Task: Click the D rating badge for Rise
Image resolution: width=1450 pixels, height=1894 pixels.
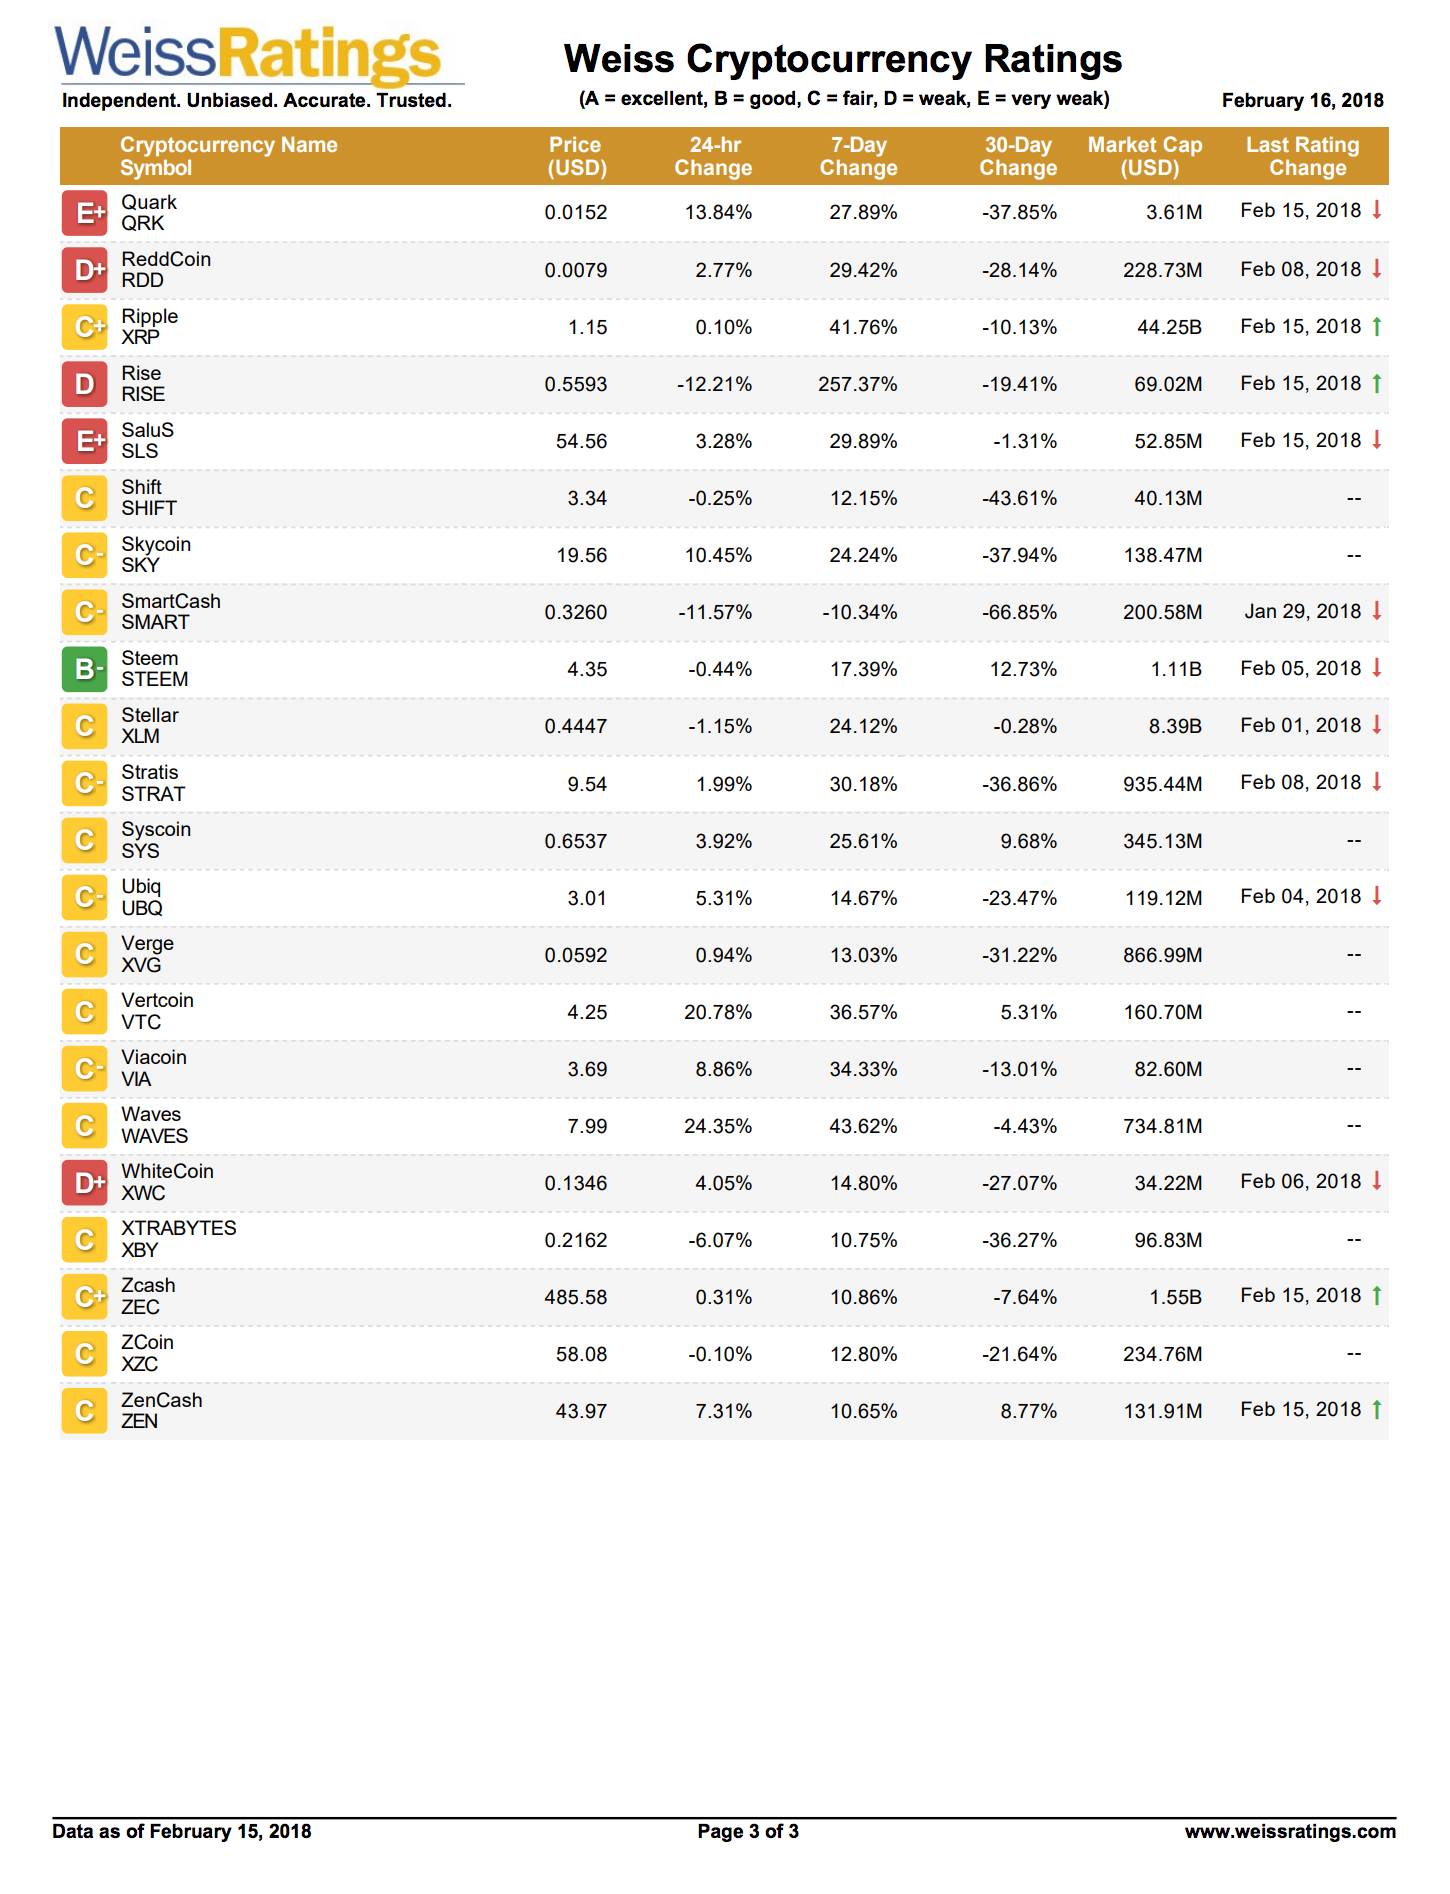Action: coord(85,384)
